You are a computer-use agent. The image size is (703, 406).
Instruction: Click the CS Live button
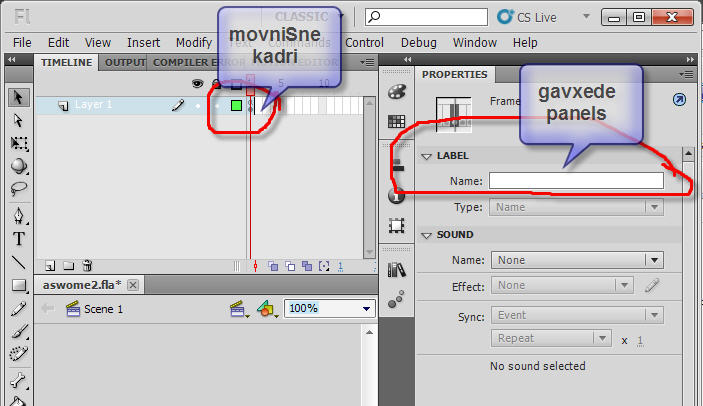[x=527, y=17]
